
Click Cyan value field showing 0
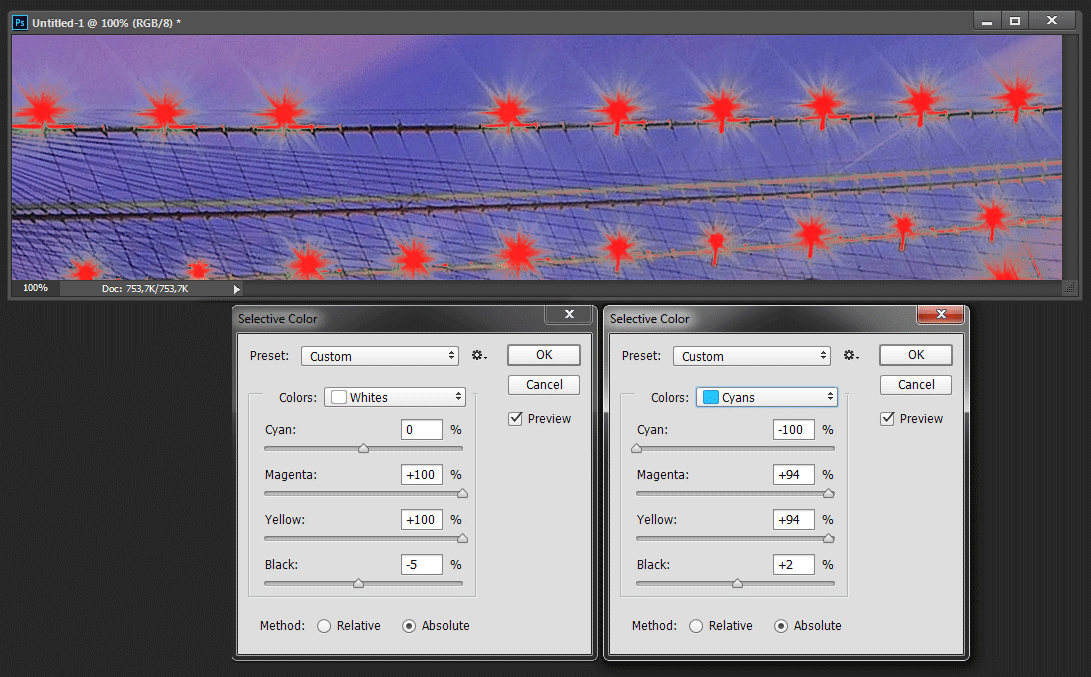(422, 429)
